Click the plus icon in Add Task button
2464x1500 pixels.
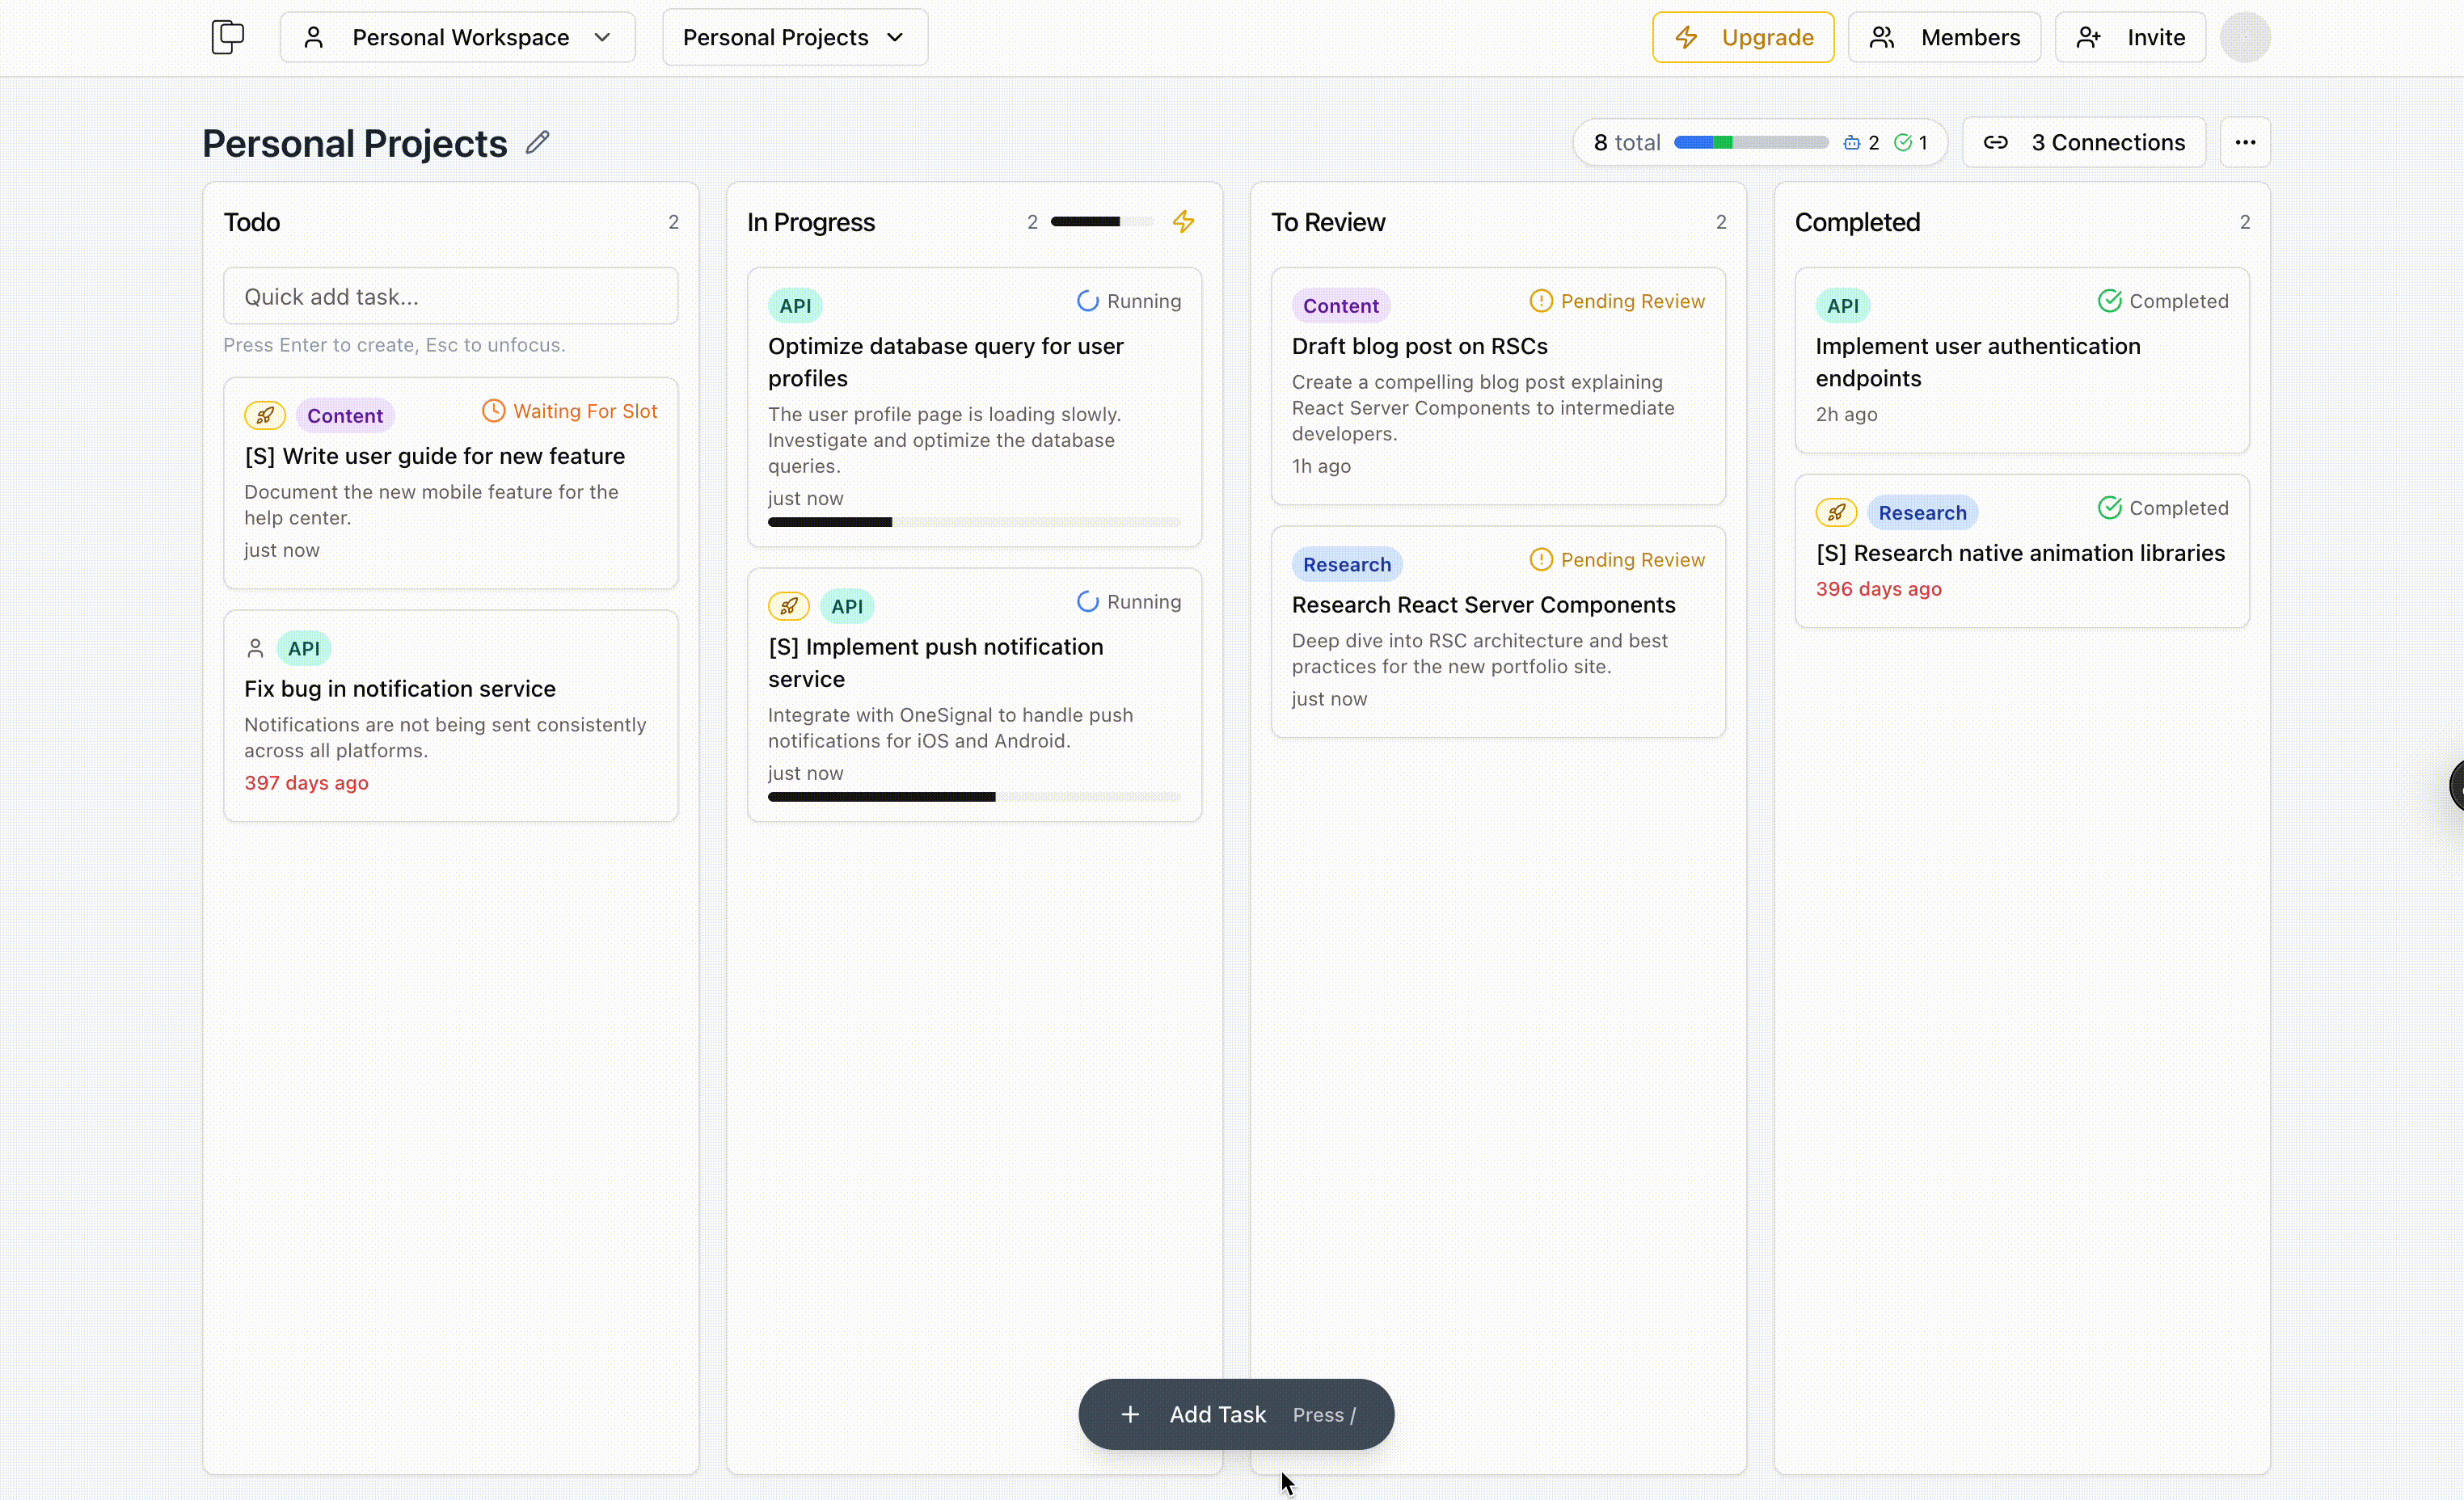[x=1129, y=1414]
